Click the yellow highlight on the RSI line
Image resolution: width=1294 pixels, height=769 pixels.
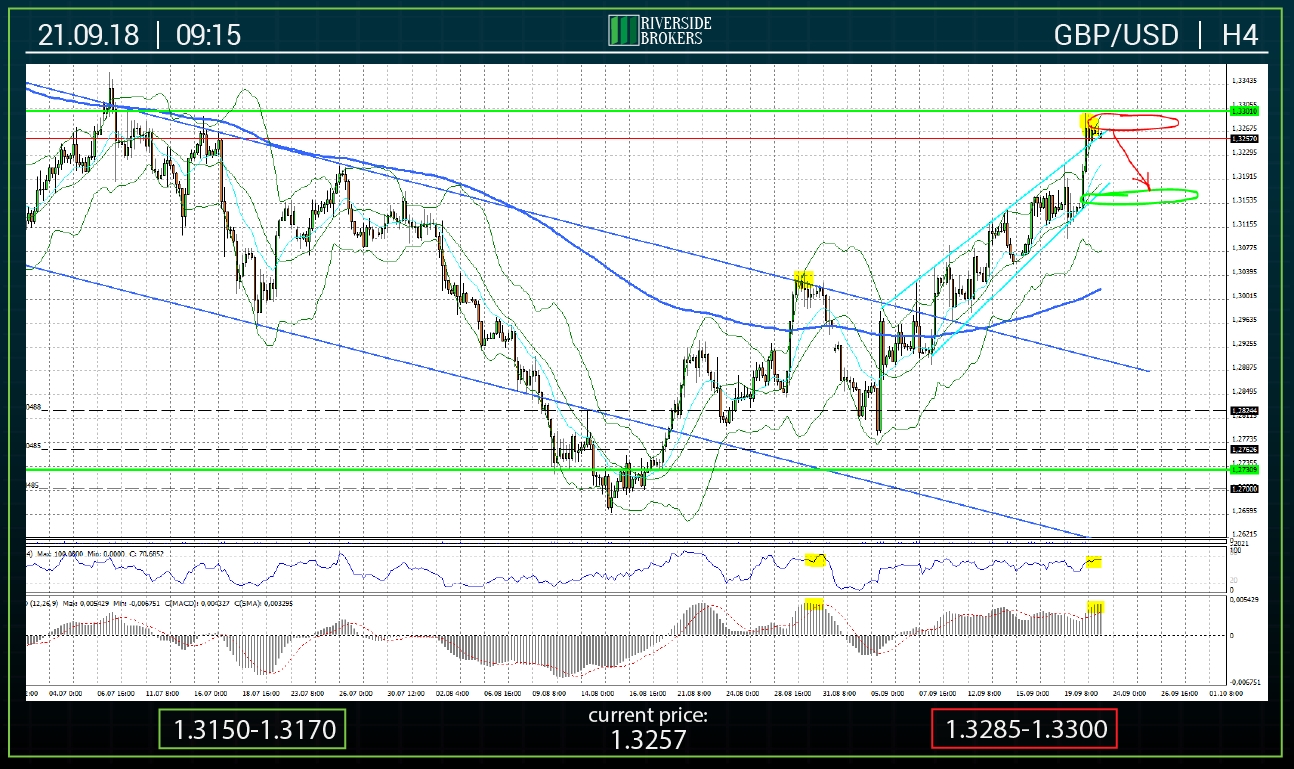(x=1092, y=562)
